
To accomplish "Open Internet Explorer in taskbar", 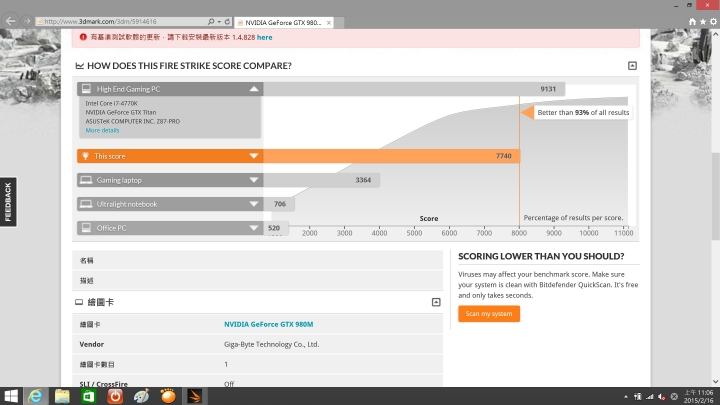I will [35, 396].
